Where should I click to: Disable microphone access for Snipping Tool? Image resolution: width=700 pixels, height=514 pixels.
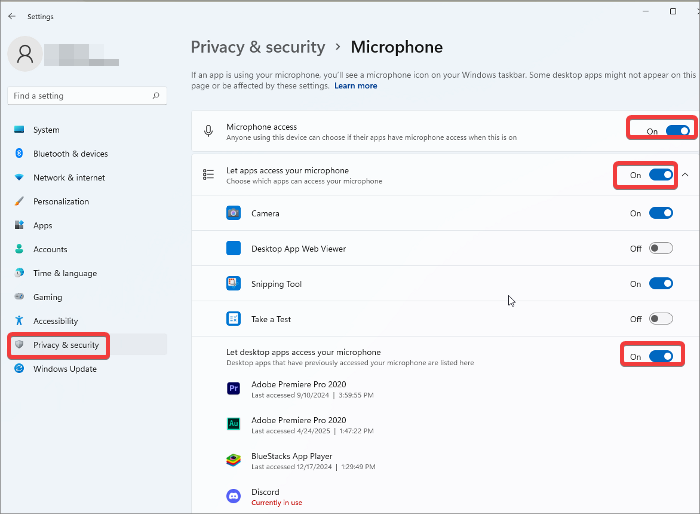[x=661, y=284]
